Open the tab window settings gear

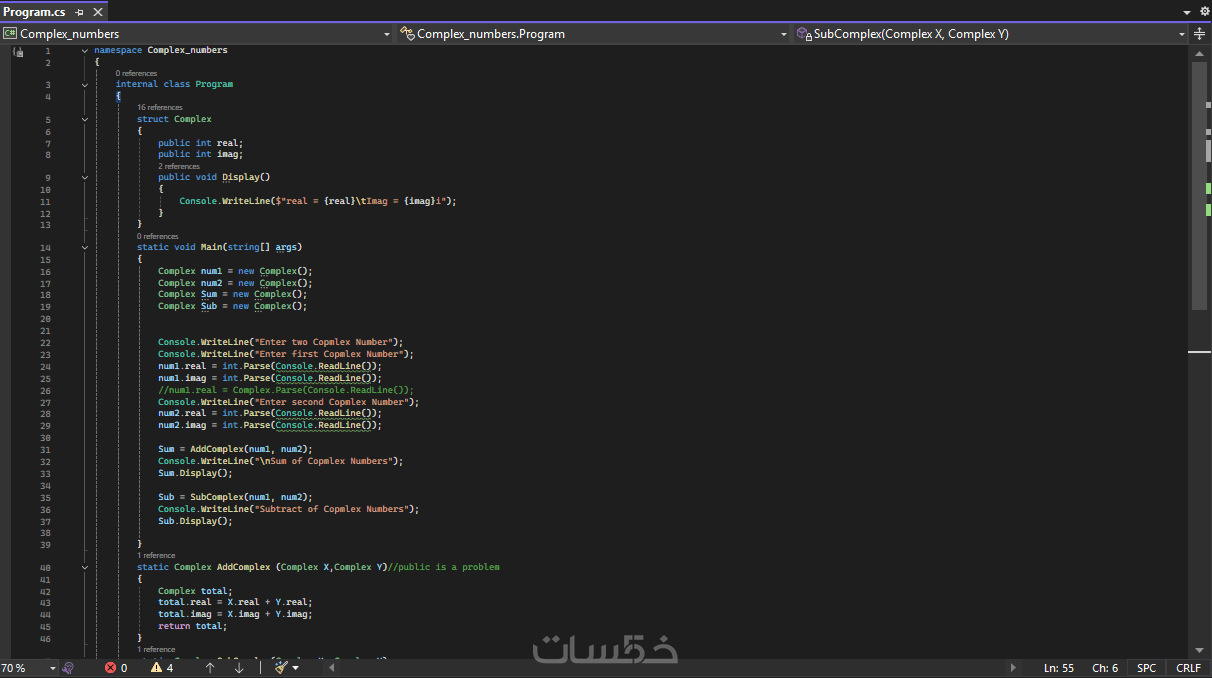click(1203, 11)
